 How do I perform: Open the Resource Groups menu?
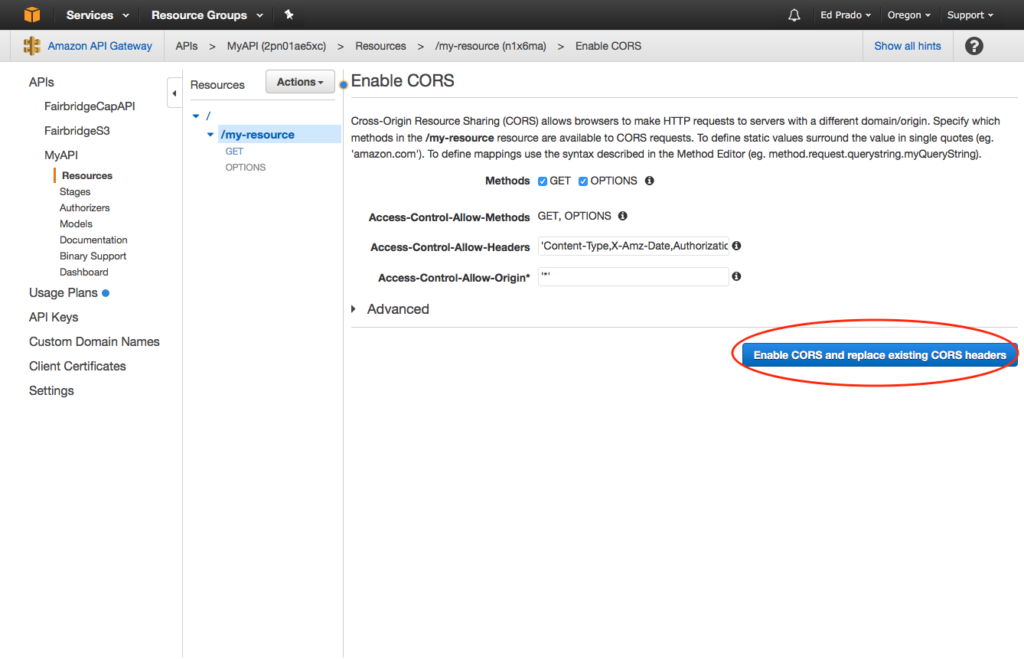(200, 14)
